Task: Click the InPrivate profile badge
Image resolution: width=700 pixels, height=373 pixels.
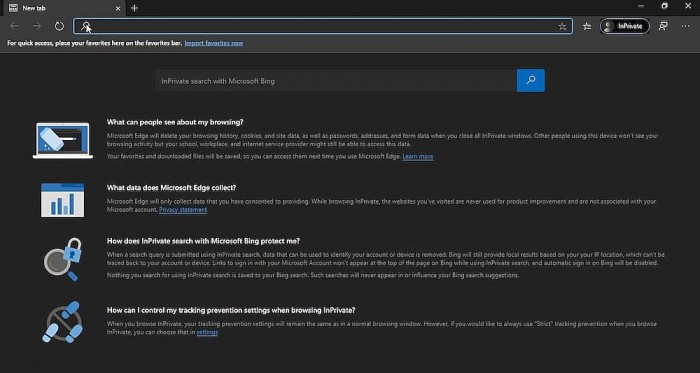Action: pyautogui.click(x=624, y=26)
